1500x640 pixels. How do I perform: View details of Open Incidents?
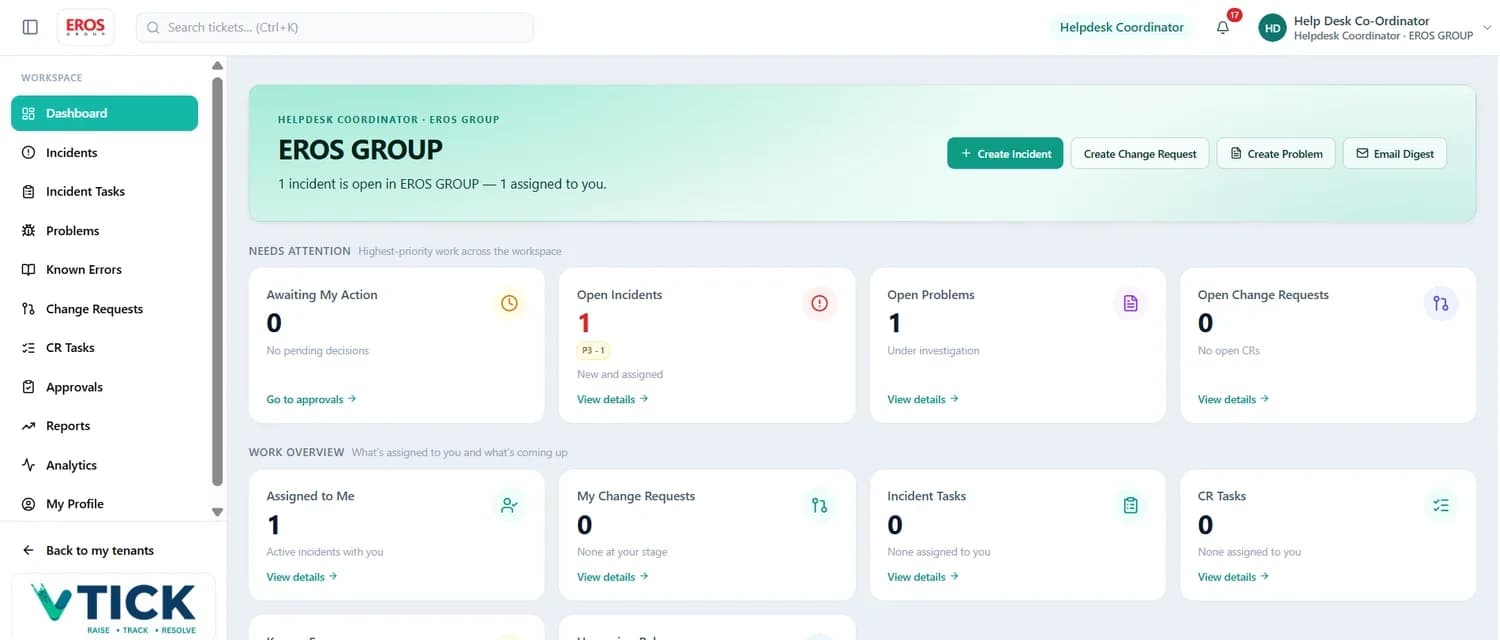click(612, 399)
